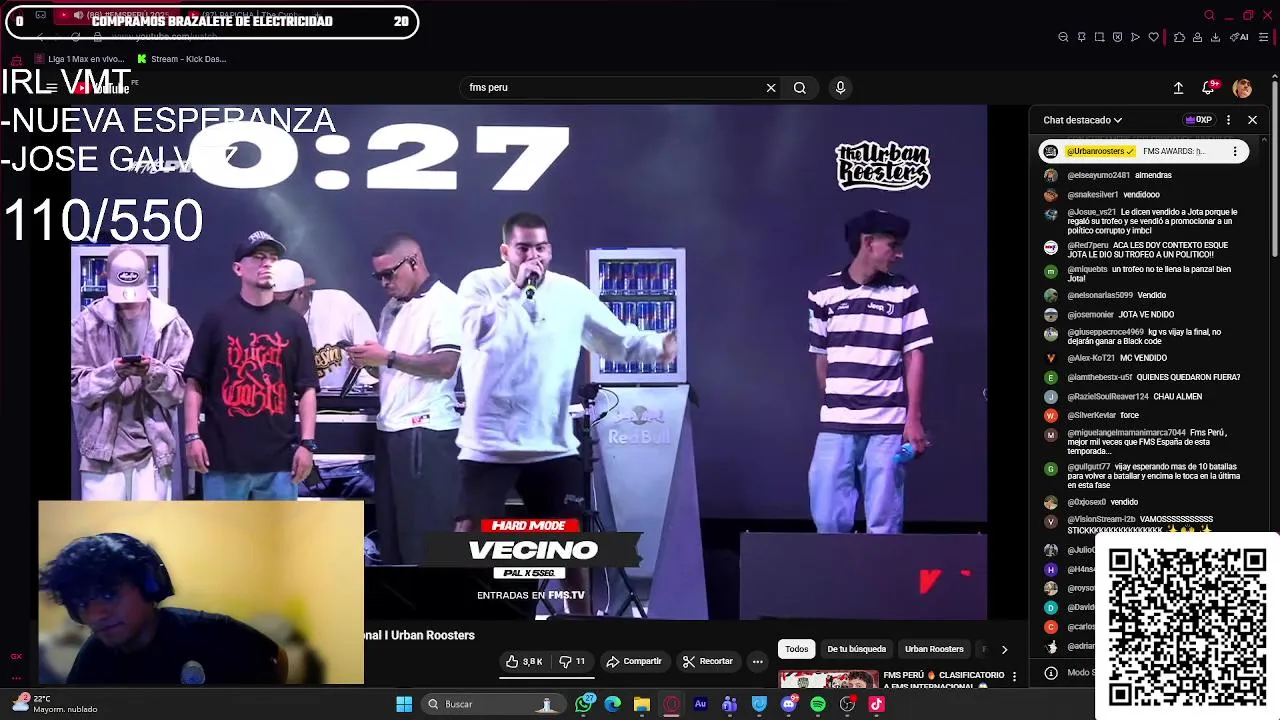Open the snapshot tool in browser toolbar
This screenshot has height=720, width=1280.
(x=1099, y=37)
